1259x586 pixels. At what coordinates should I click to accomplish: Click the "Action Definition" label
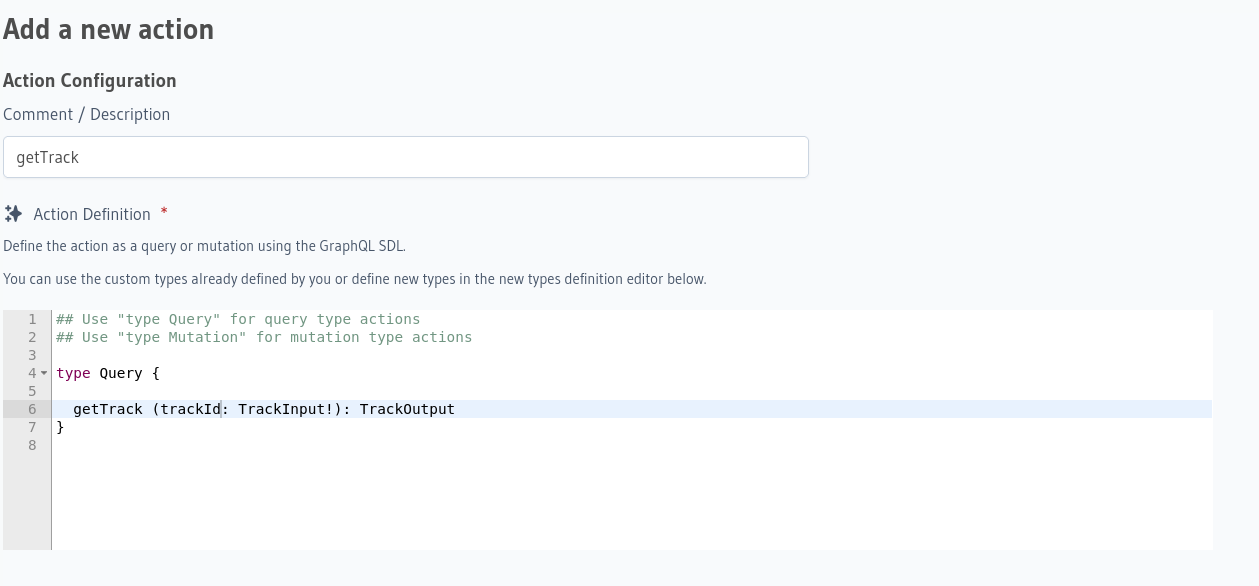[x=92, y=214]
